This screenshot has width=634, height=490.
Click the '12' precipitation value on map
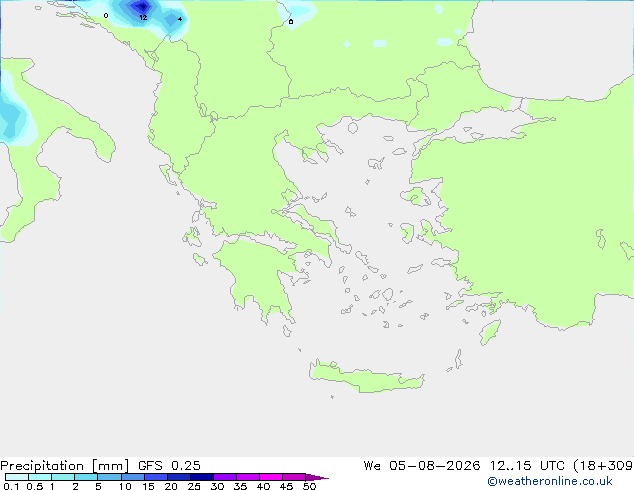[x=143, y=17]
